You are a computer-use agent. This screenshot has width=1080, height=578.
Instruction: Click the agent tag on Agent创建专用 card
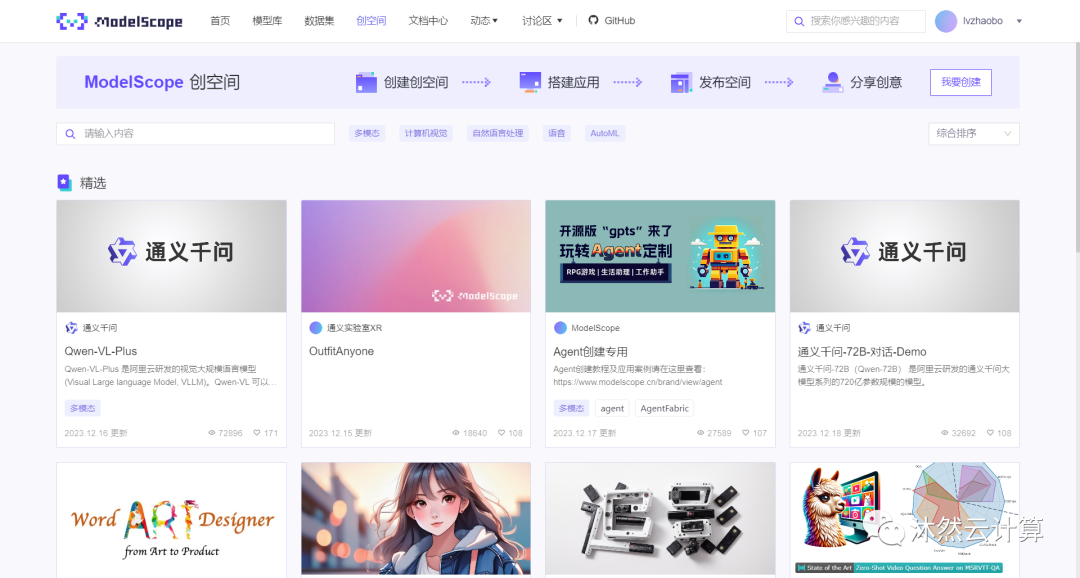pyautogui.click(x=612, y=409)
